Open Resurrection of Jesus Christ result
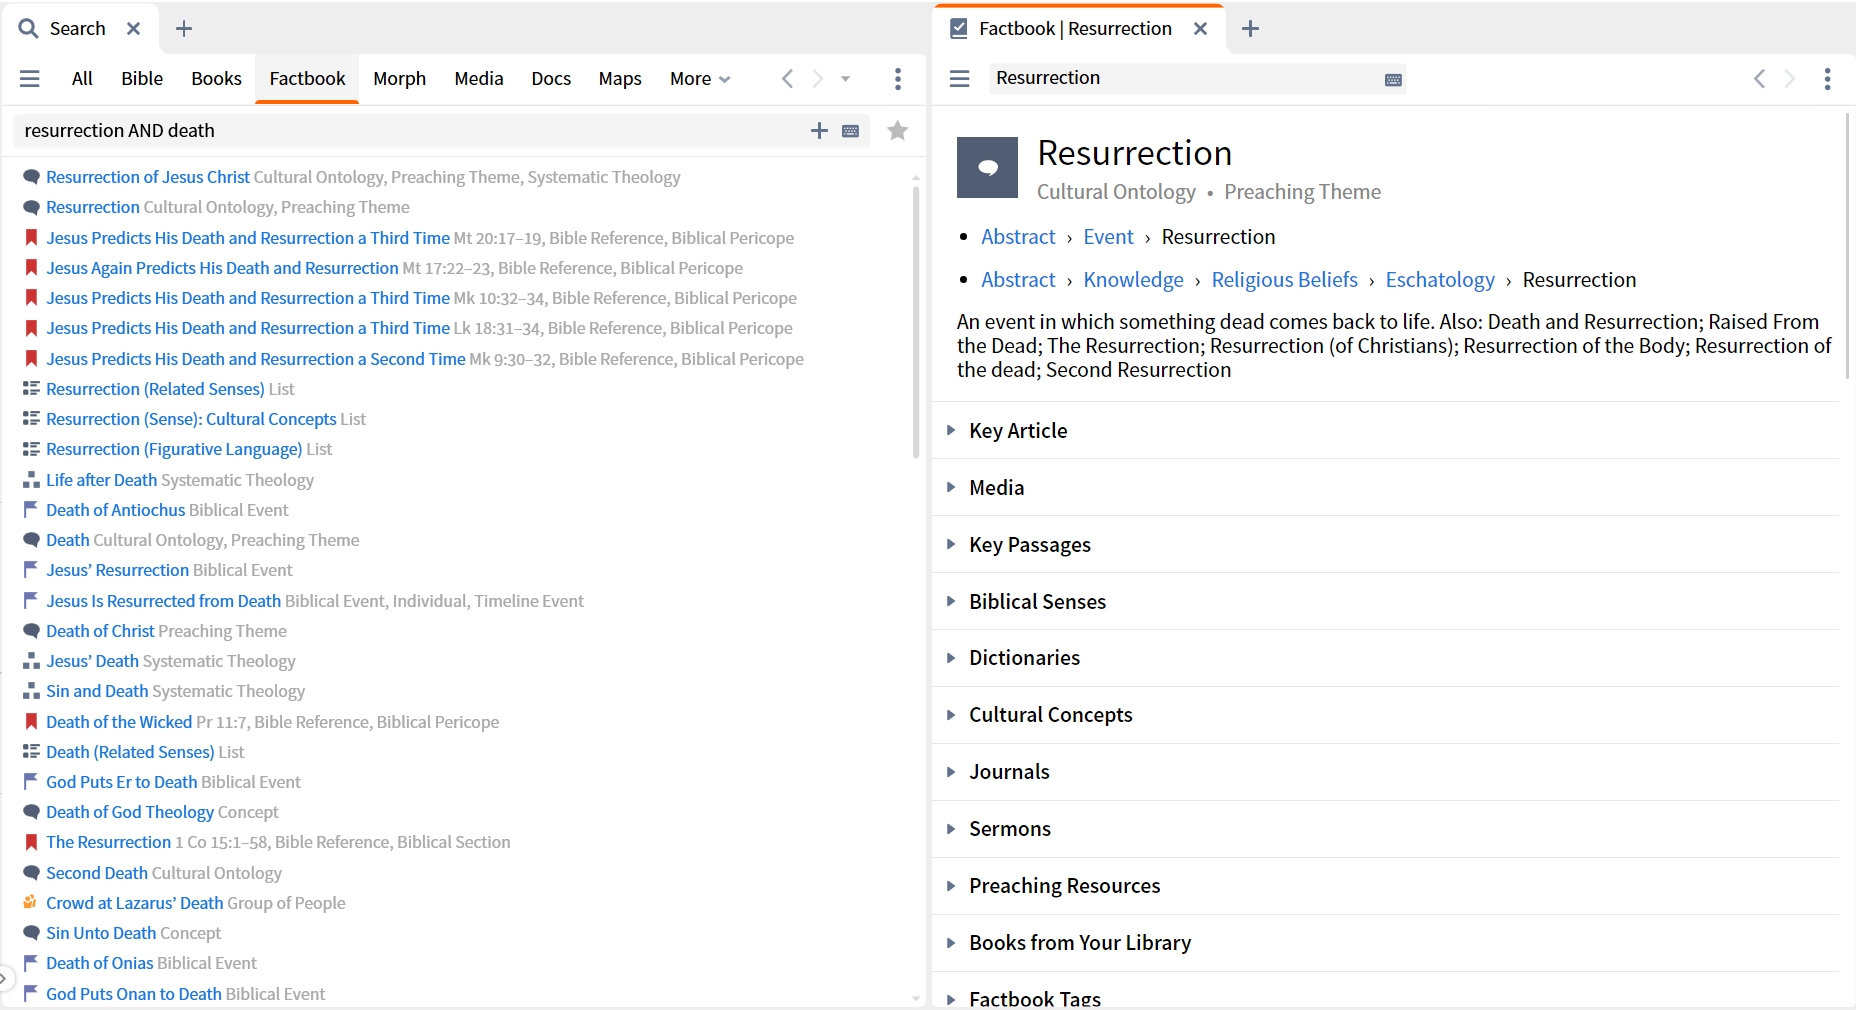 148,177
